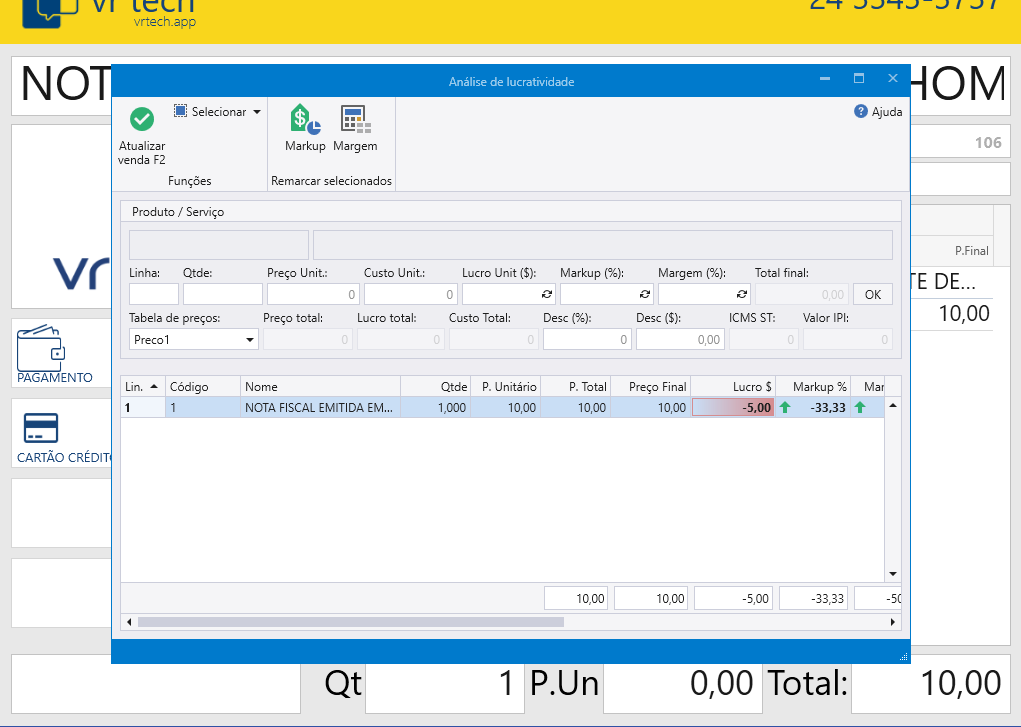Expand the Selecionar dropdown
The height and width of the screenshot is (727, 1021).
[256, 112]
